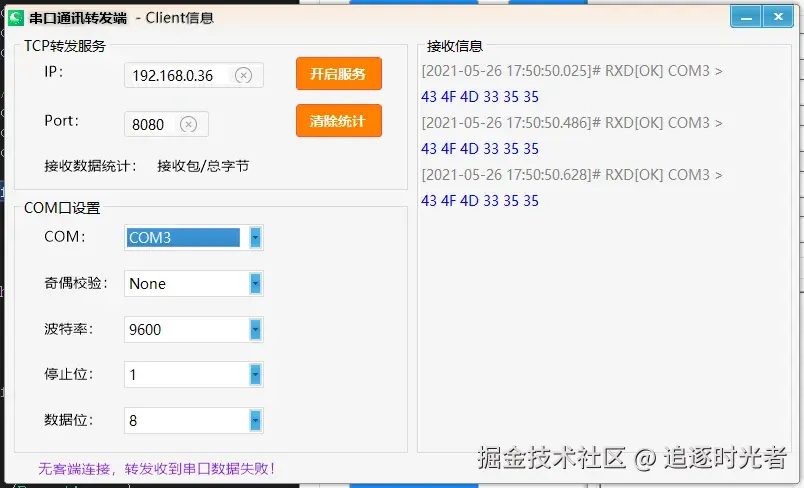Clear the Port field with its X icon
The image size is (804, 488).
pyautogui.click(x=188, y=124)
